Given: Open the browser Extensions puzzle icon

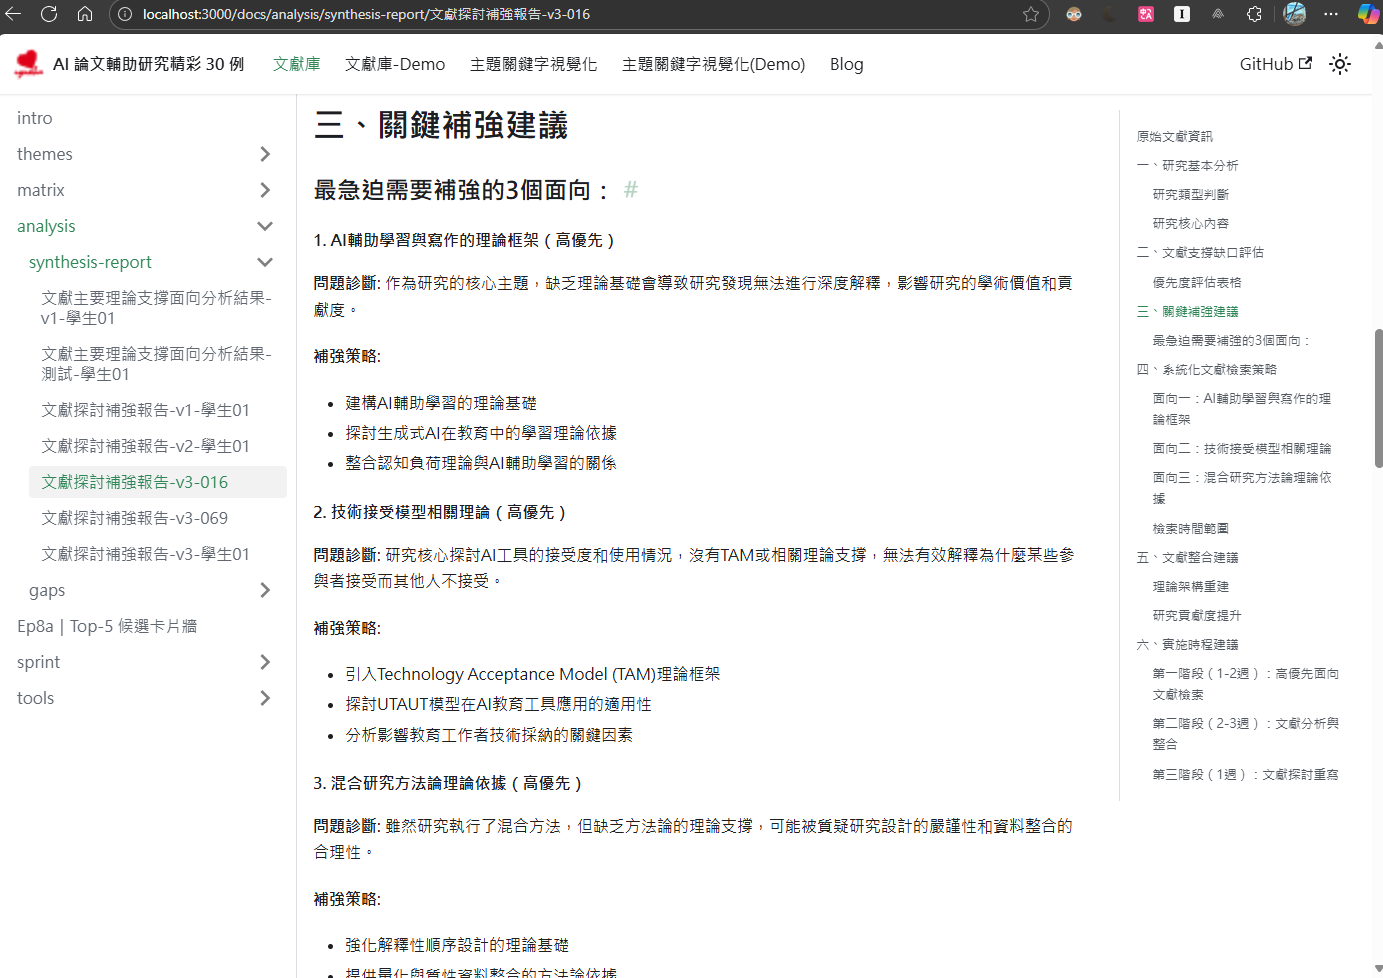Looking at the screenshot, I should 1254,14.
